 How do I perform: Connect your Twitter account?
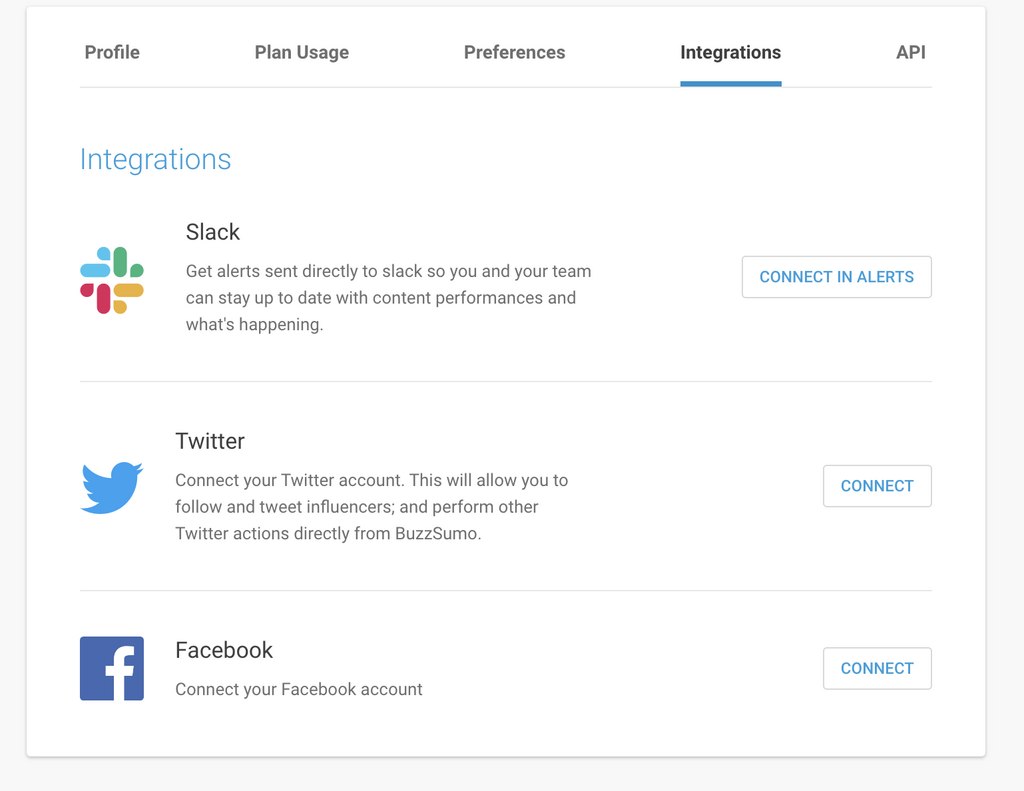point(877,486)
